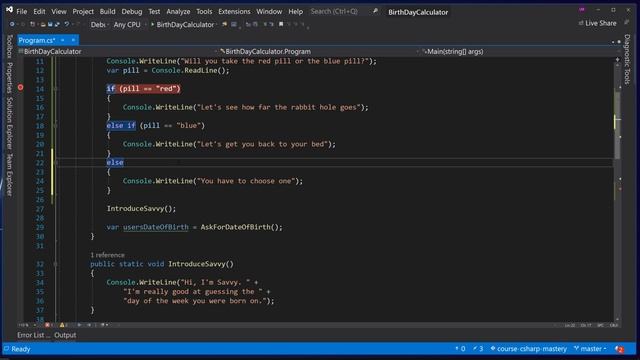Open the Project menu
Viewport: 640px width, 360px height.
point(83,11)
